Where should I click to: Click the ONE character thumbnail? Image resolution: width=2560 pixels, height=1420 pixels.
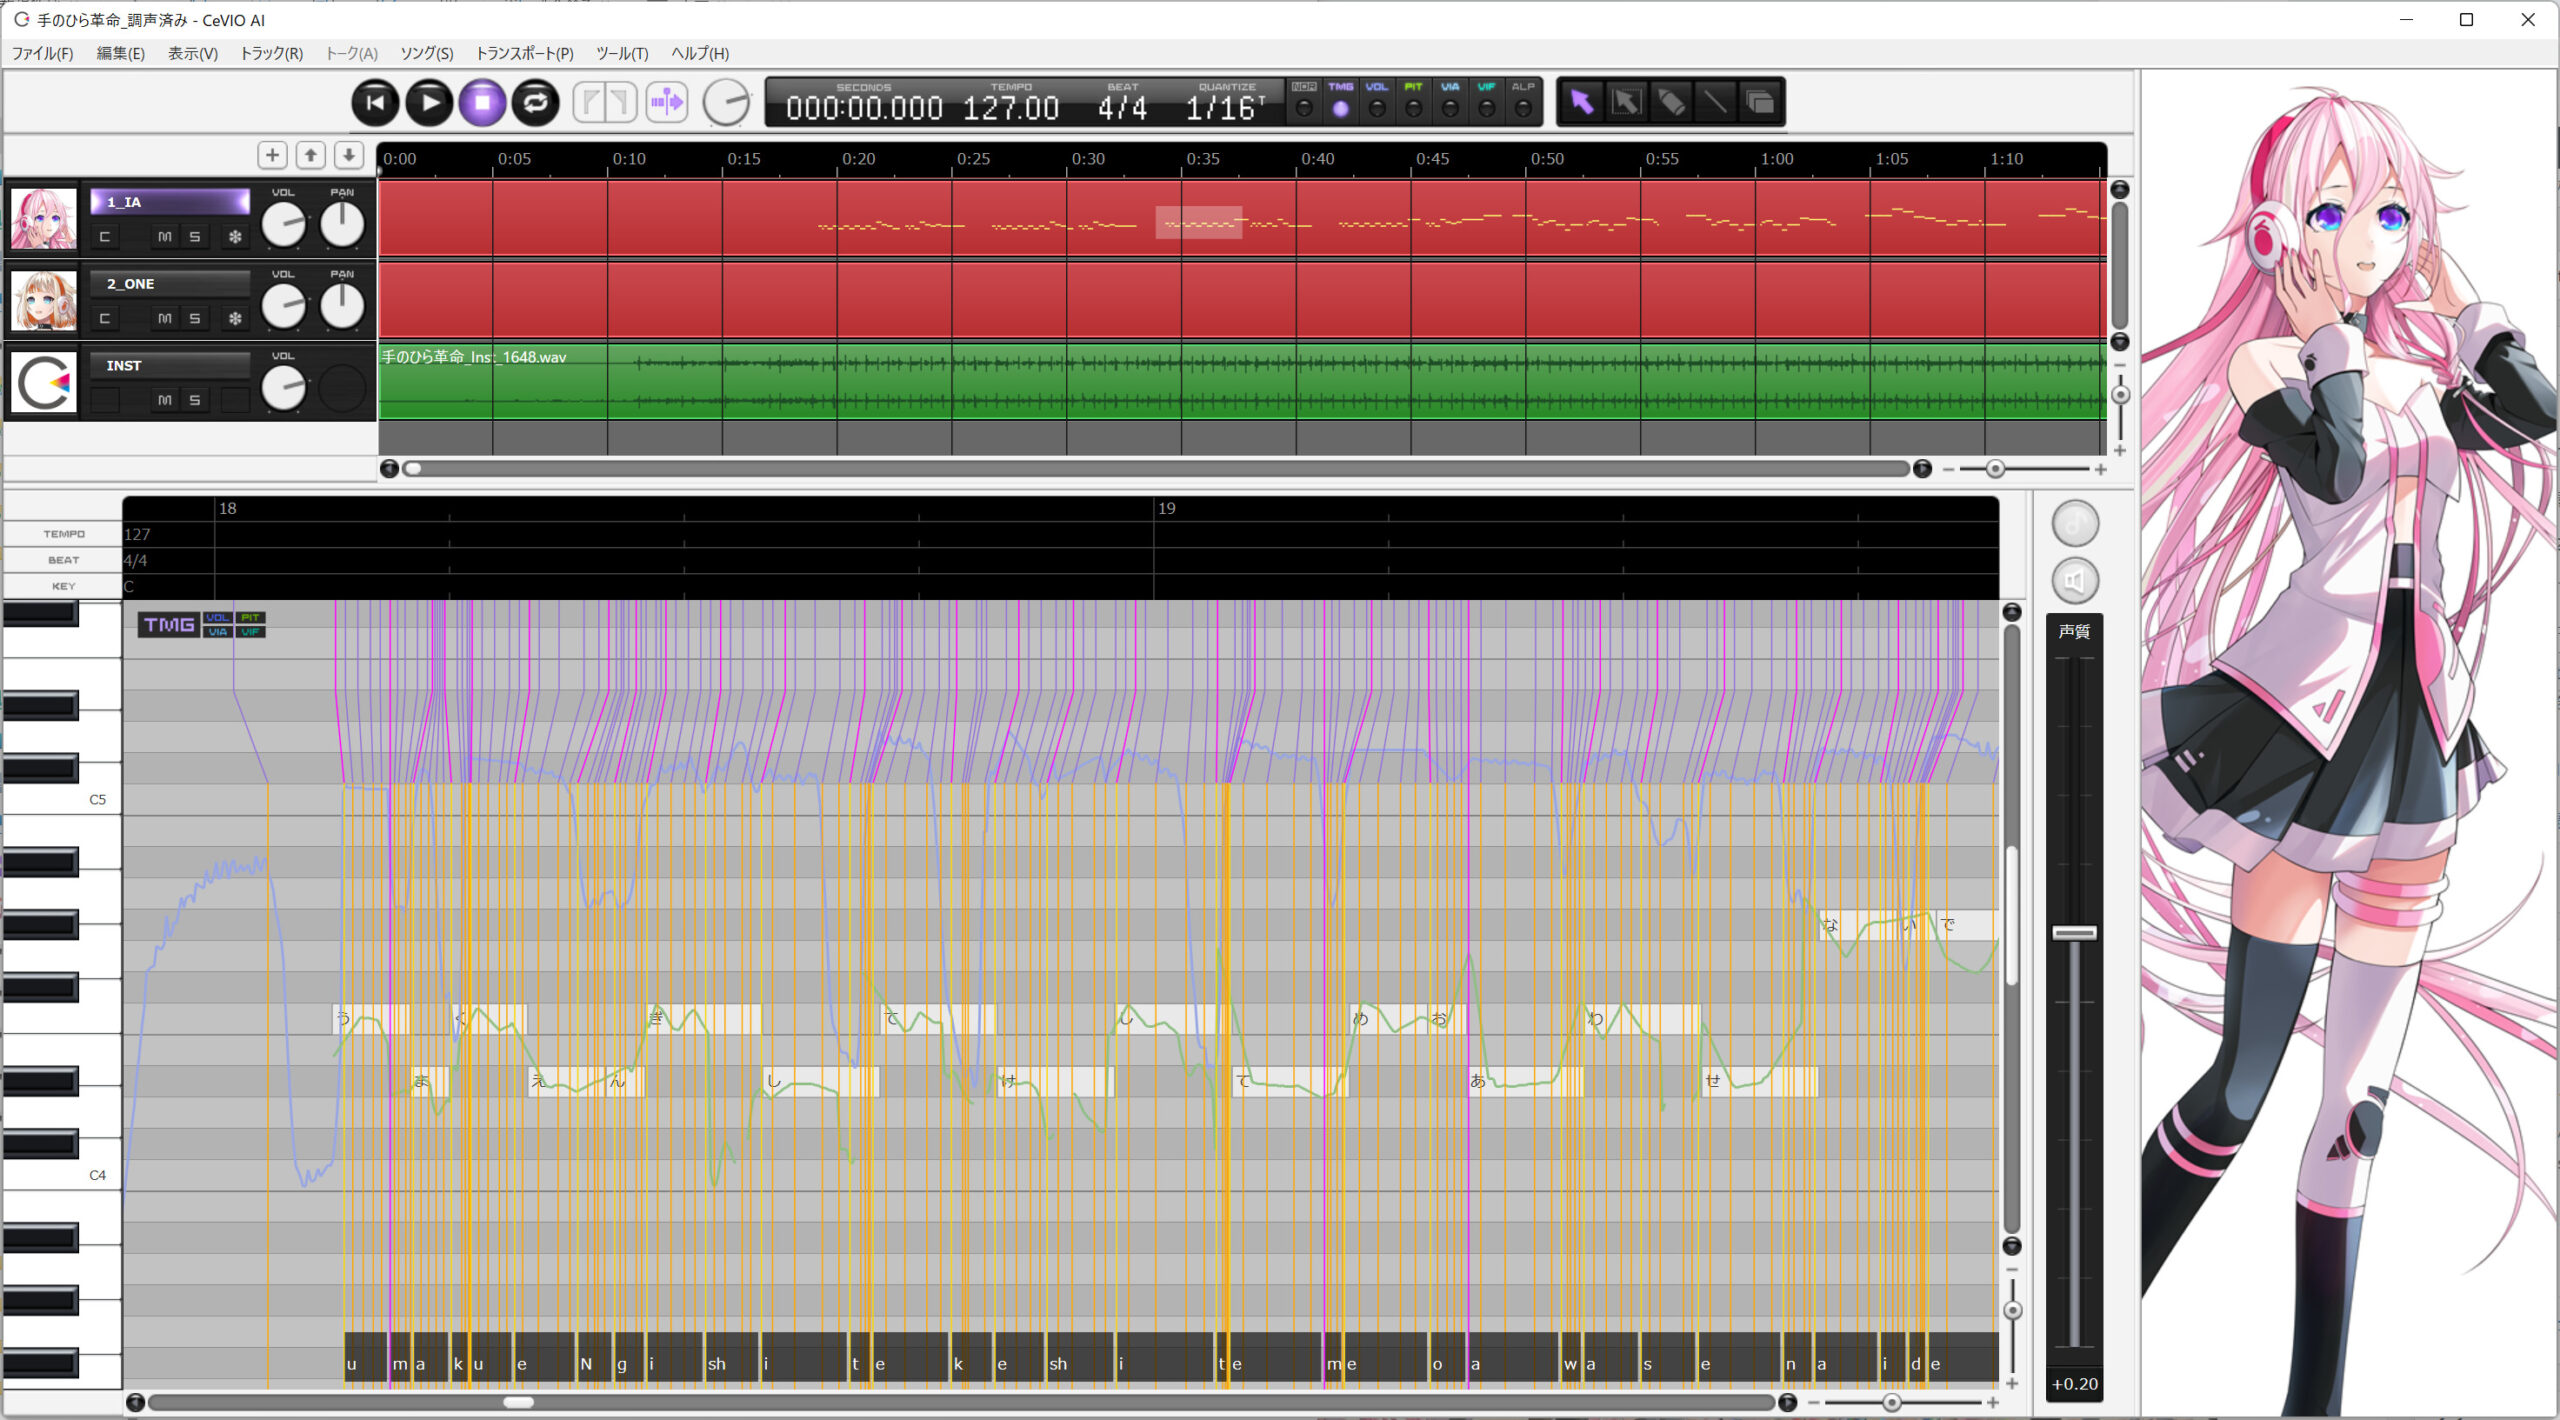(x=43, y=300)
